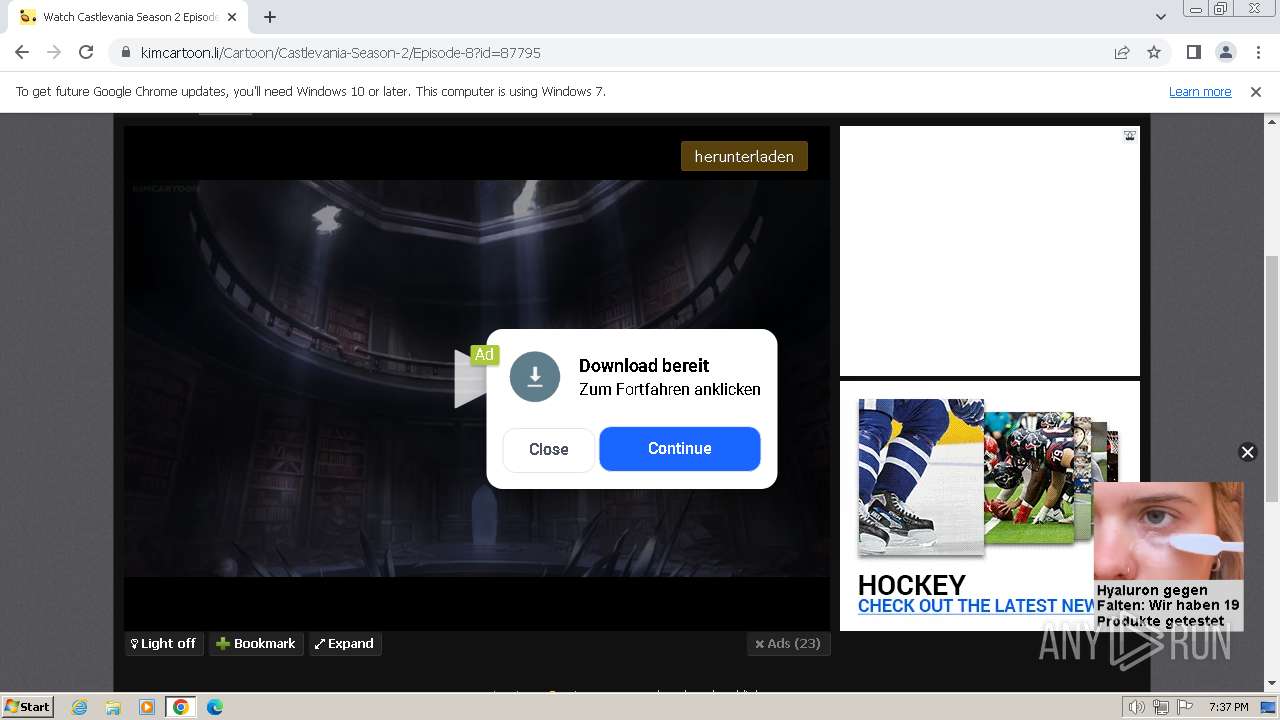Screen dimensions: 1280x720
Task: Click the HOCKEY ad headline
Action: click(x=912, y=585)
